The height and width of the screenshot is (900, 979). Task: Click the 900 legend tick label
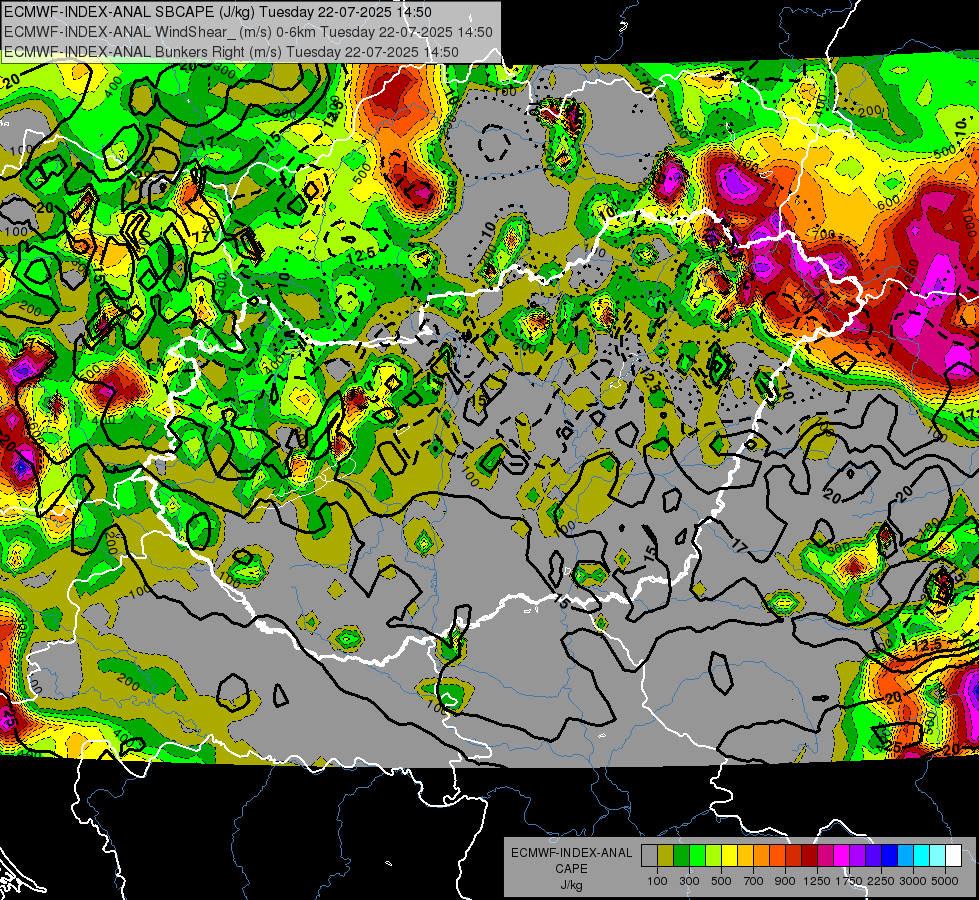click(785, 881)
